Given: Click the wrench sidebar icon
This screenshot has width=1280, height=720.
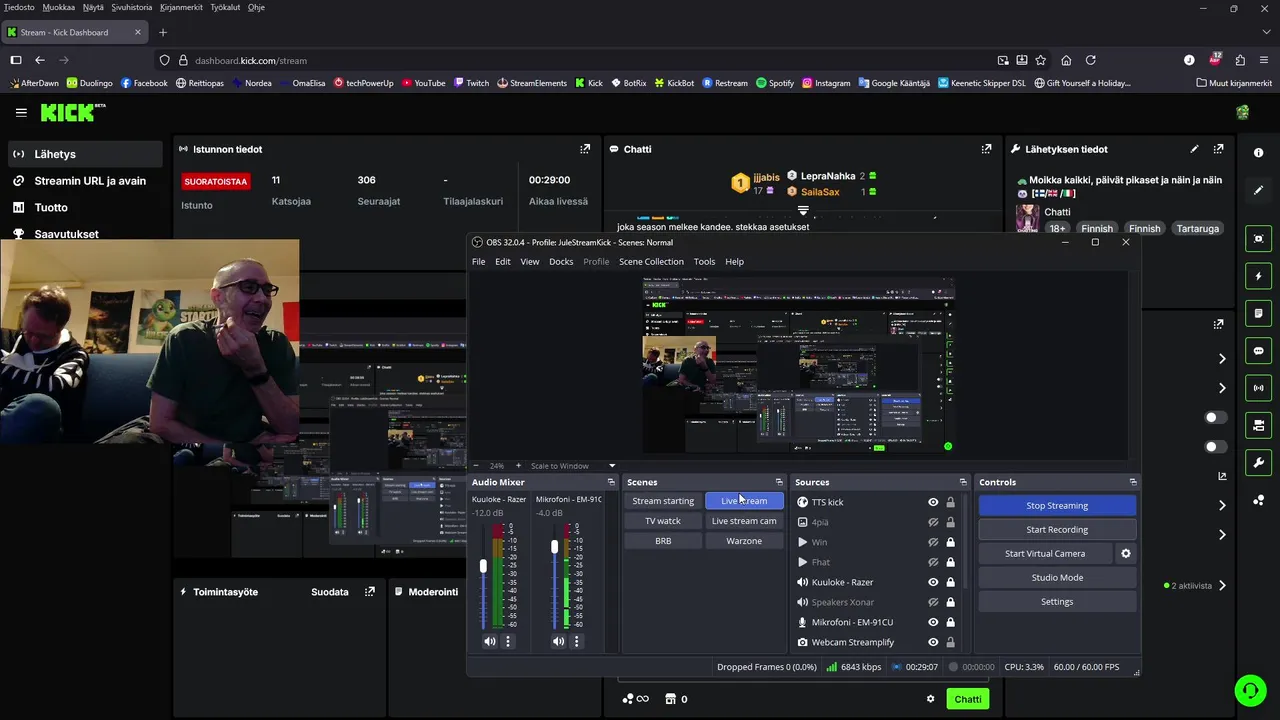Looking at the screenshot, I should (x=1258, y=463).
